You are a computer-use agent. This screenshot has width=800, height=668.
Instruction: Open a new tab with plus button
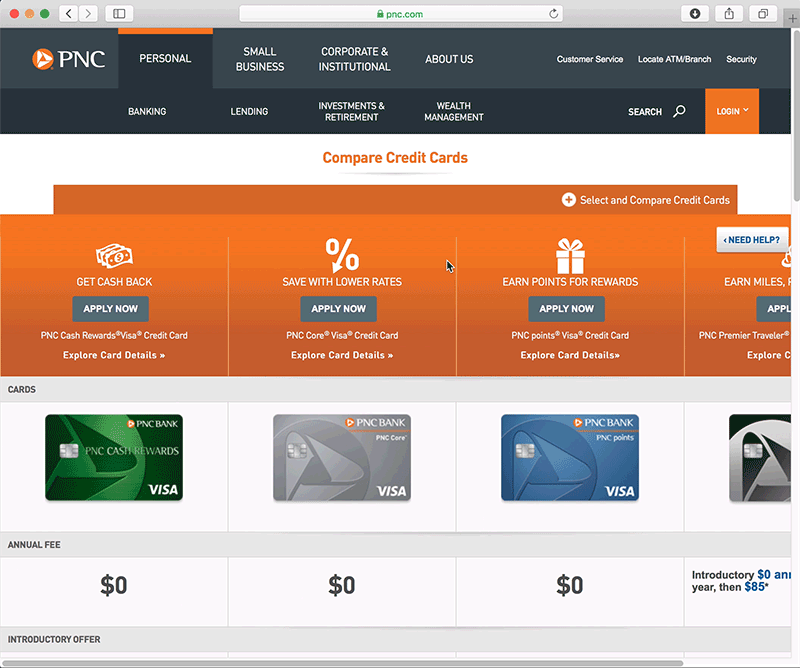(x=792, y=19)
